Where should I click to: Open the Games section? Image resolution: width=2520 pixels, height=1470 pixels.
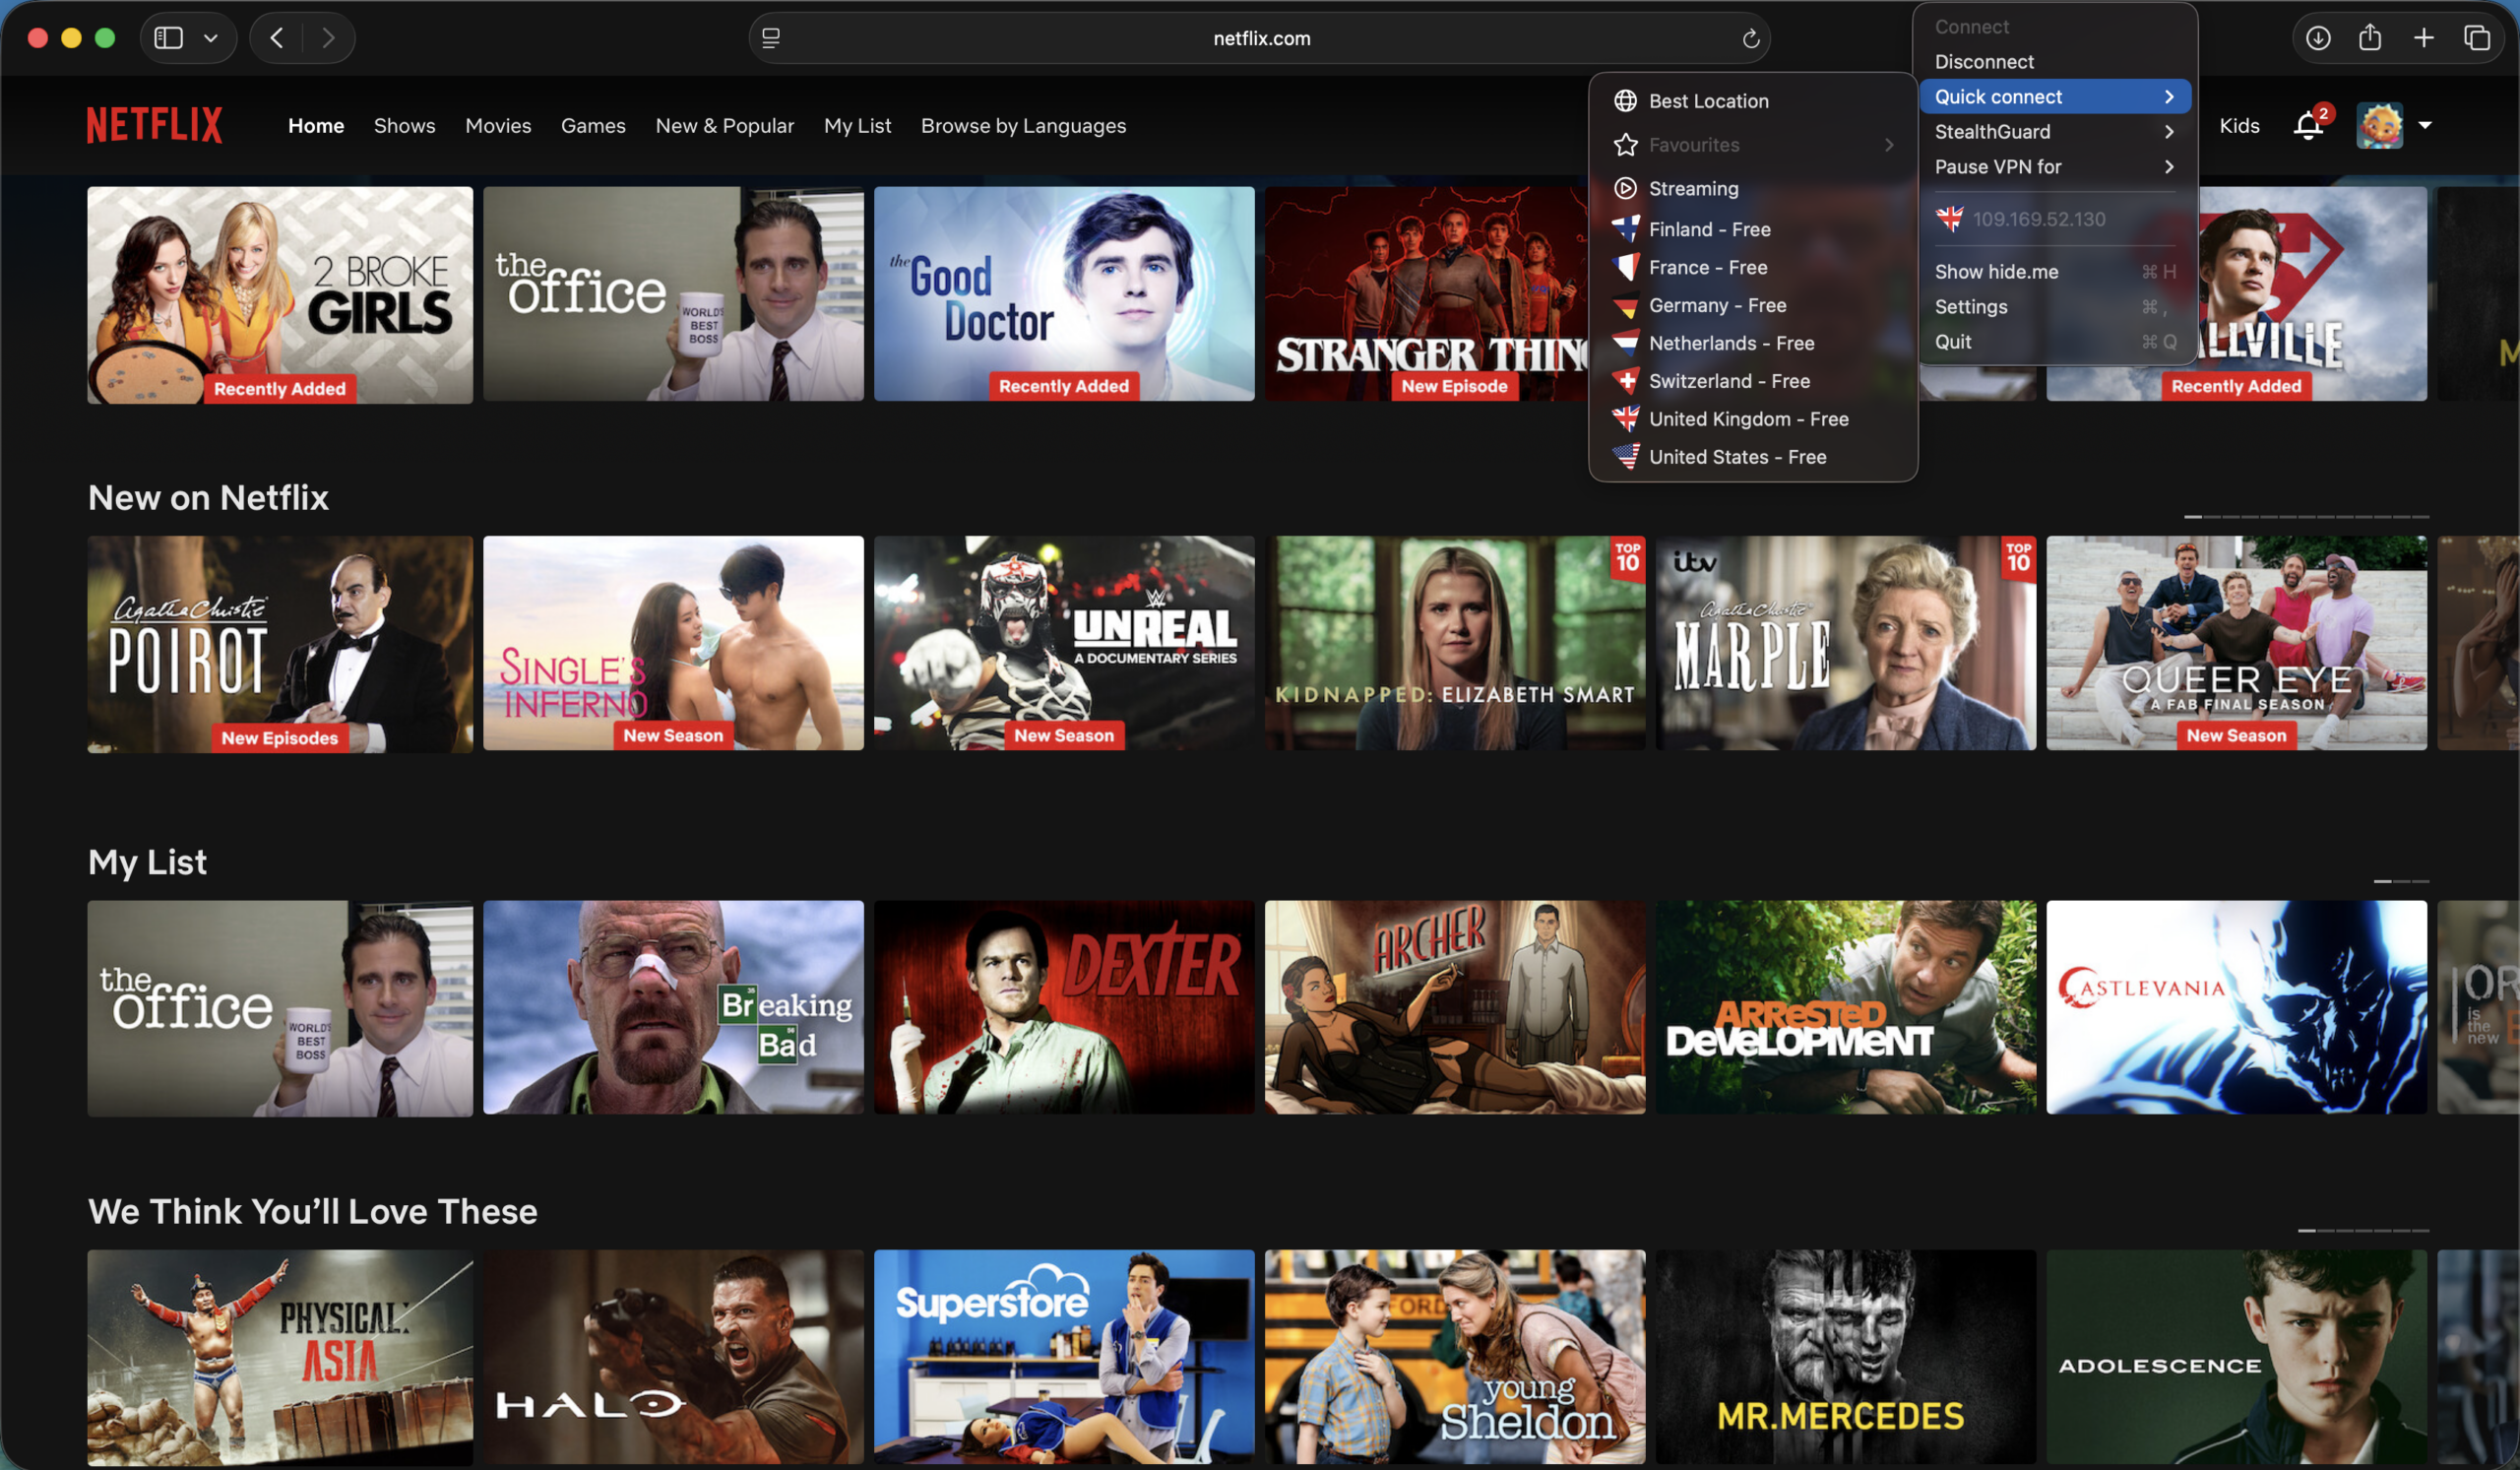(x=593, y=126)
